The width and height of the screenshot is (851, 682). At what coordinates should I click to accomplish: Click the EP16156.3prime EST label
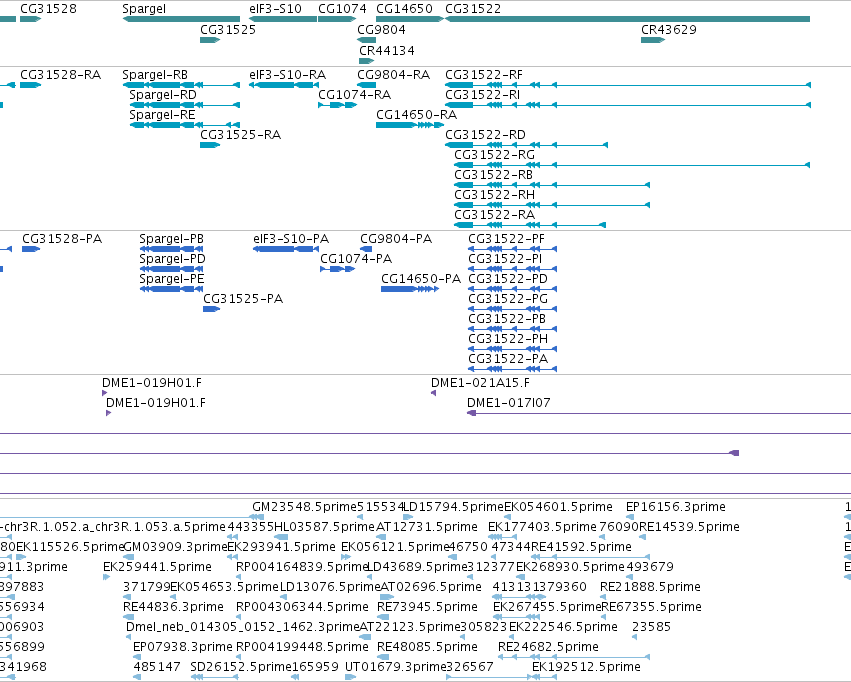[676, 507]
